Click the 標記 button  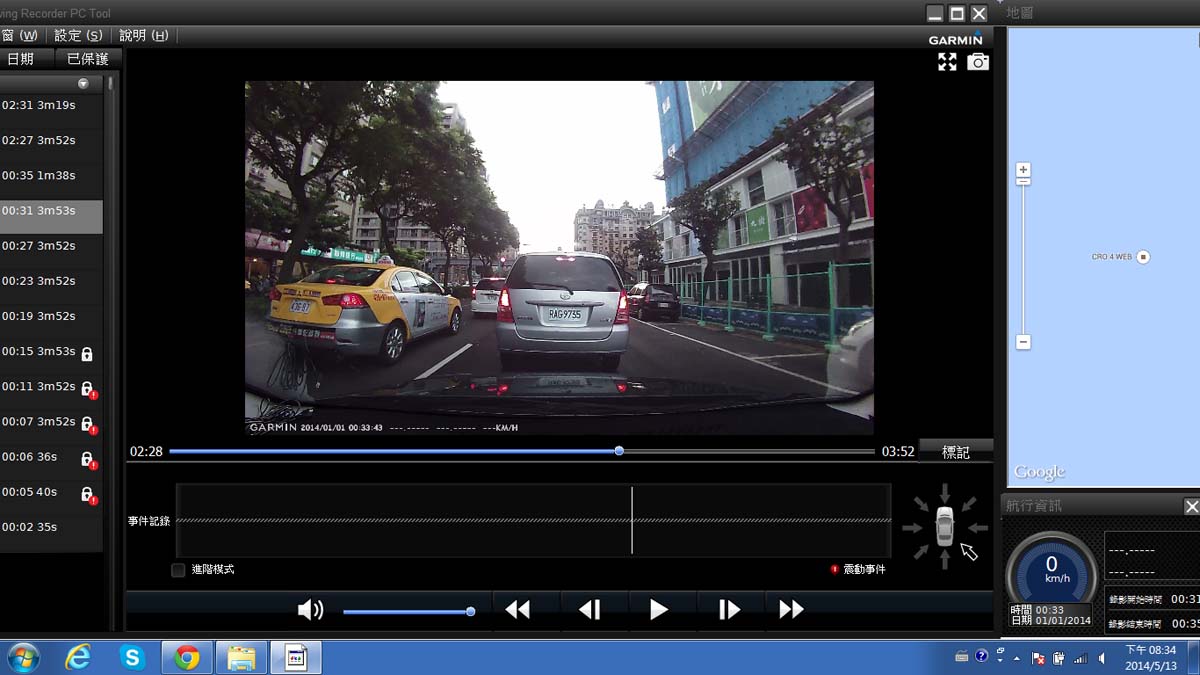956,452
